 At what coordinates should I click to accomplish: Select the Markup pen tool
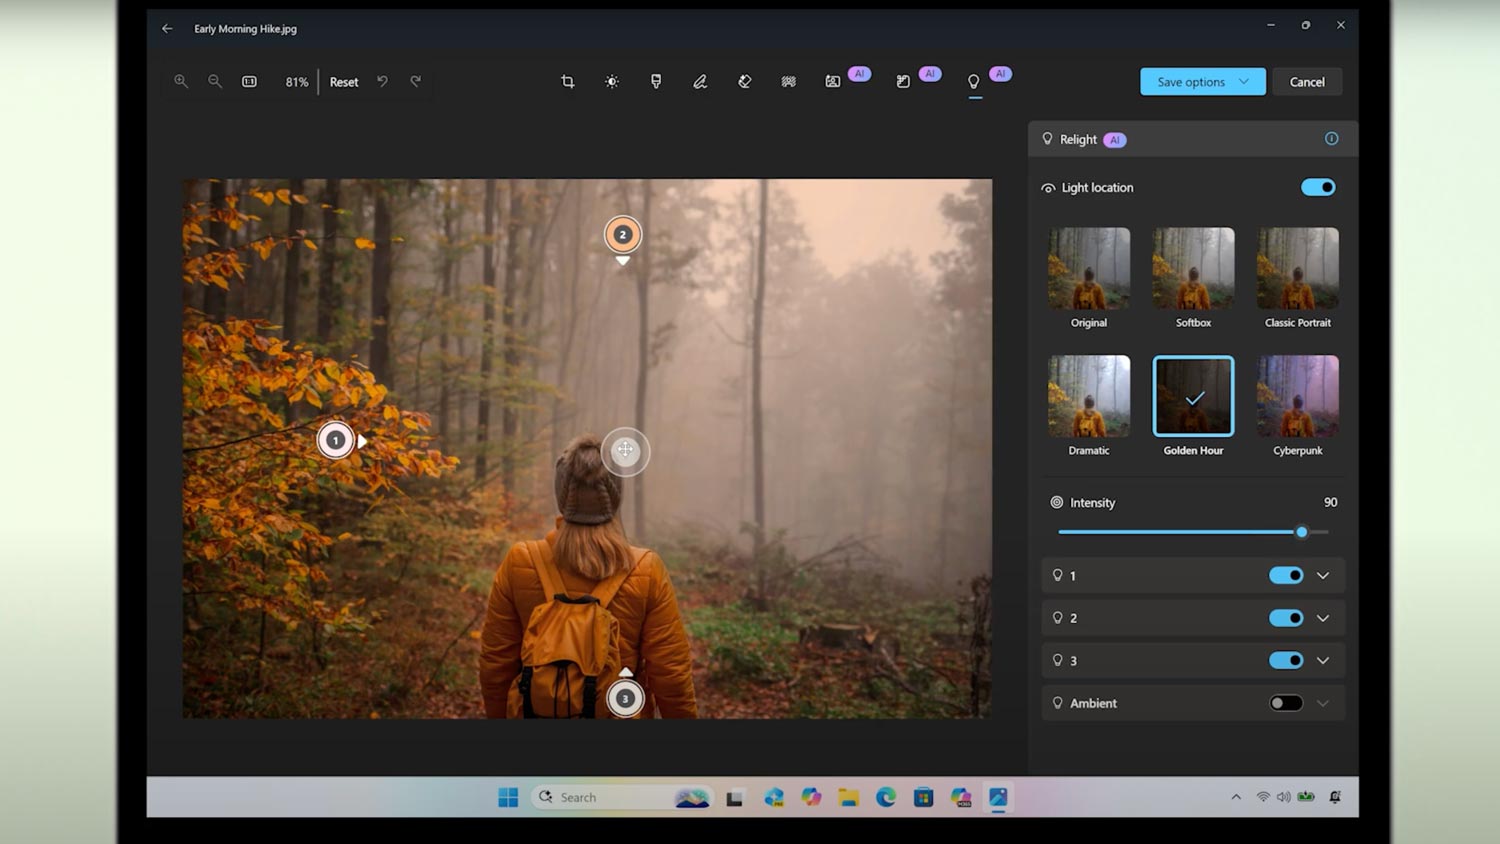(x=700, y=81)
